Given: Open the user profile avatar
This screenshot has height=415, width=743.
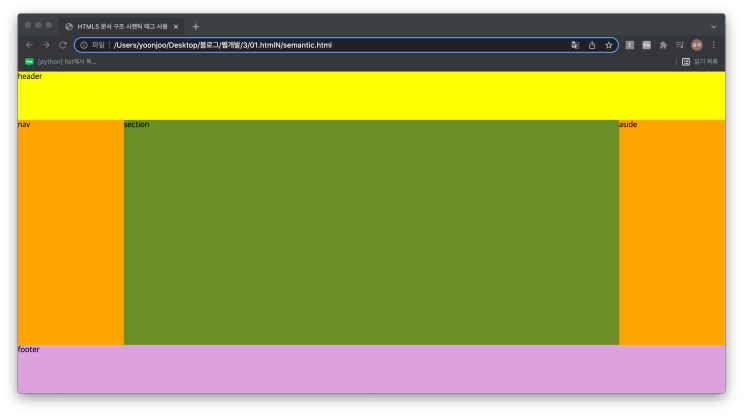Looking at the screenshot, I should pyautogui.click(x=697, y=45).
